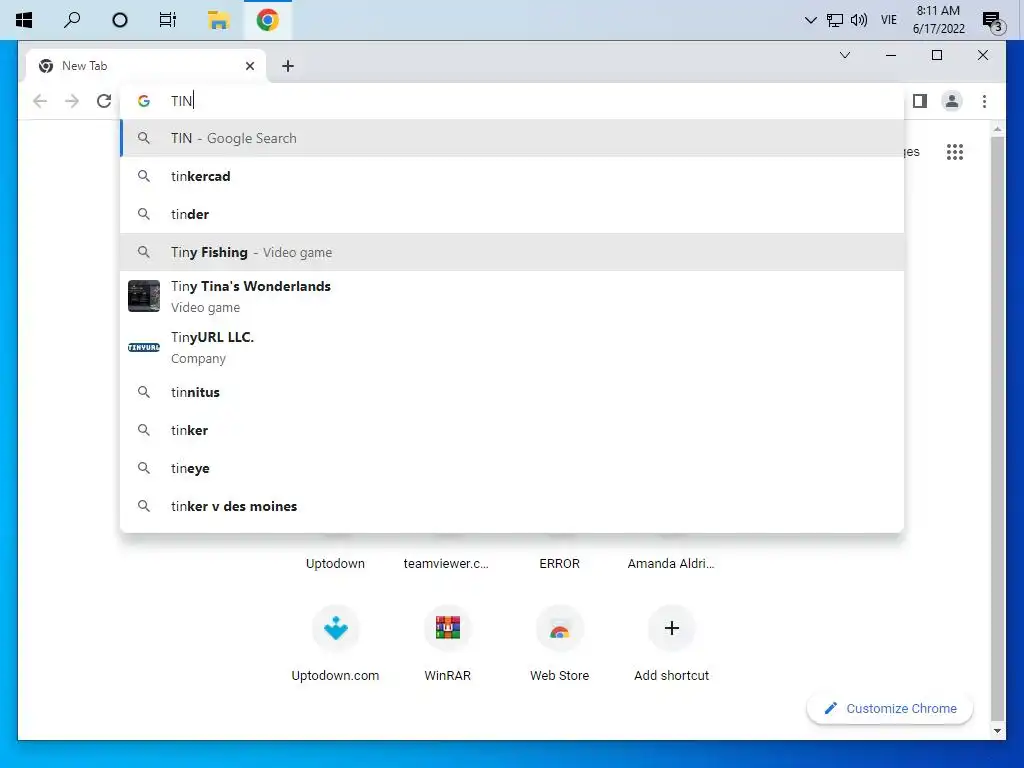Click the Customize Chrome button
1024x768 pixels.
[890, 709]
